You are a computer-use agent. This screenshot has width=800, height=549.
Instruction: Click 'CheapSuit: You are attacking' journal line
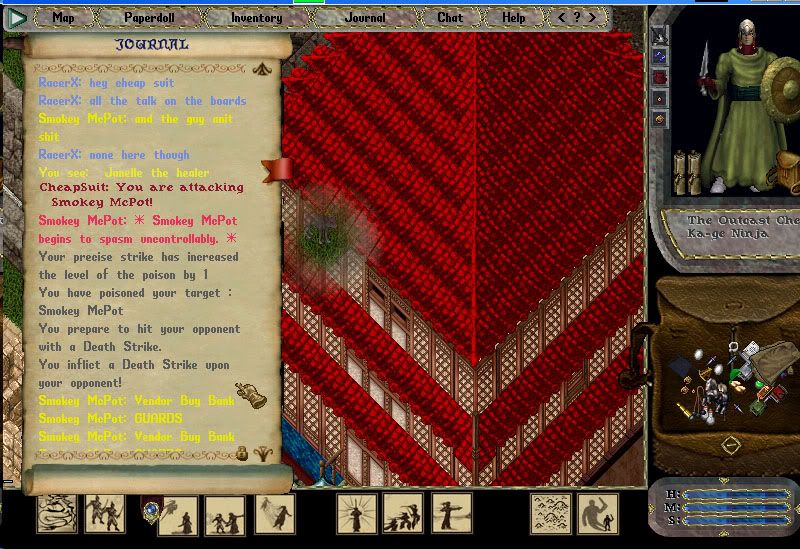142,187
